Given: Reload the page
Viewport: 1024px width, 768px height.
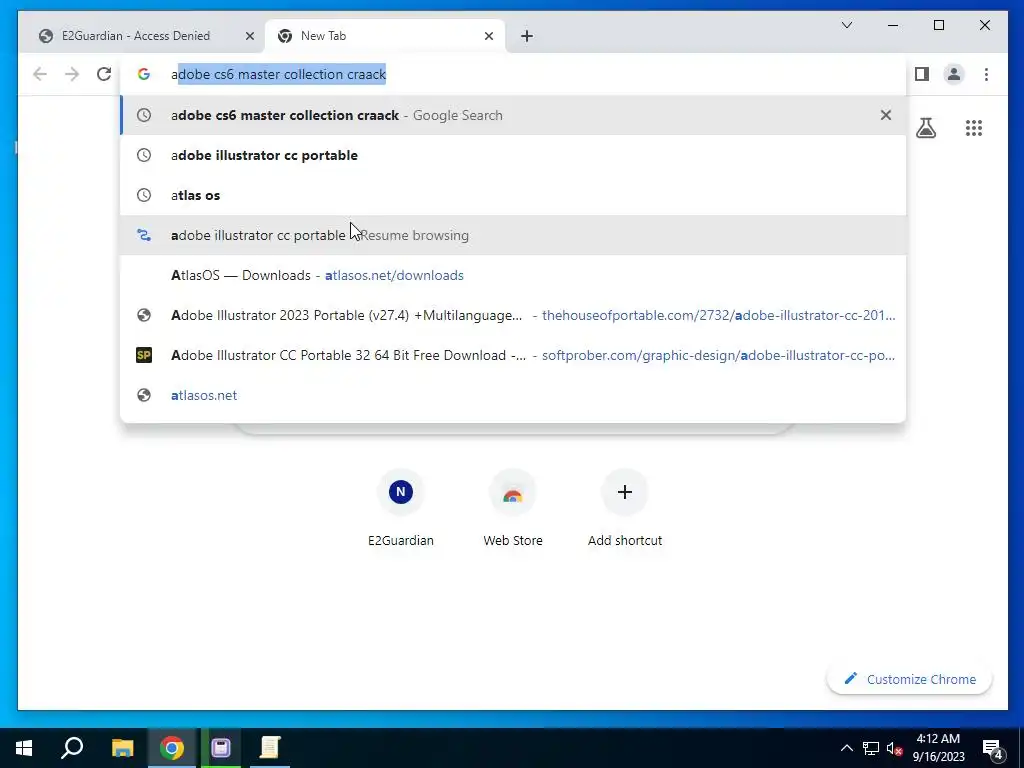Looking at the screenshot, I should 104,74.
